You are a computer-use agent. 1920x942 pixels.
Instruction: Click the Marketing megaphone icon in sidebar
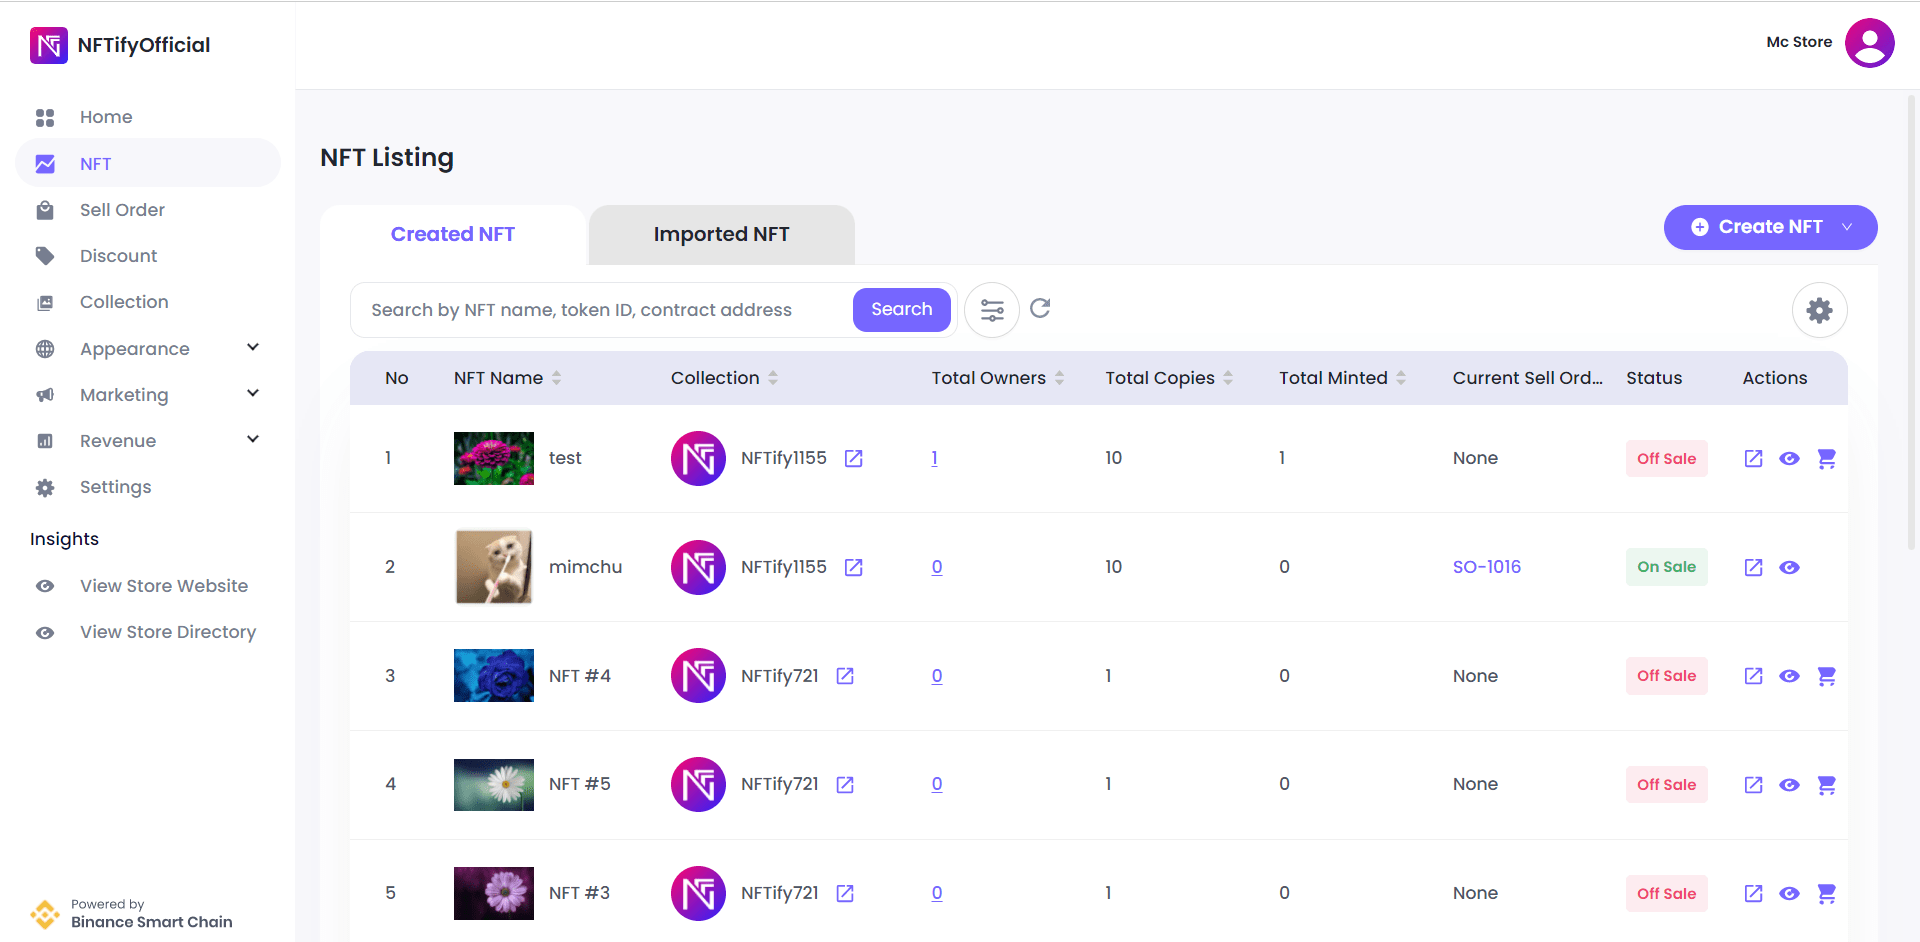pyautogui.click(x=45, y=394)
